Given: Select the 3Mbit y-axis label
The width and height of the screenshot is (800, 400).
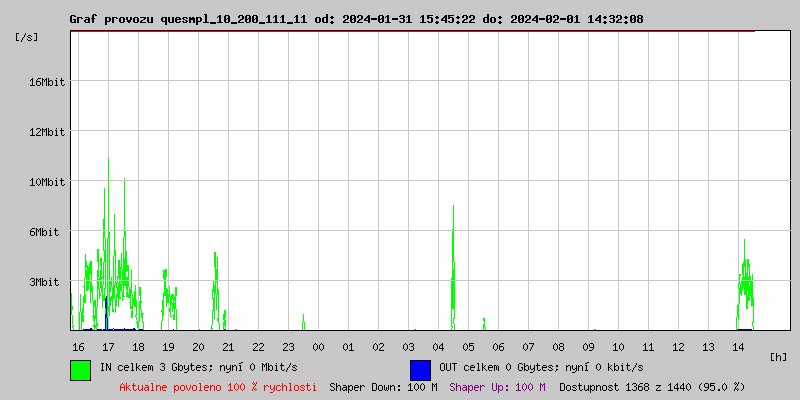Looking at the screenshot, I should tap(44, 282).
